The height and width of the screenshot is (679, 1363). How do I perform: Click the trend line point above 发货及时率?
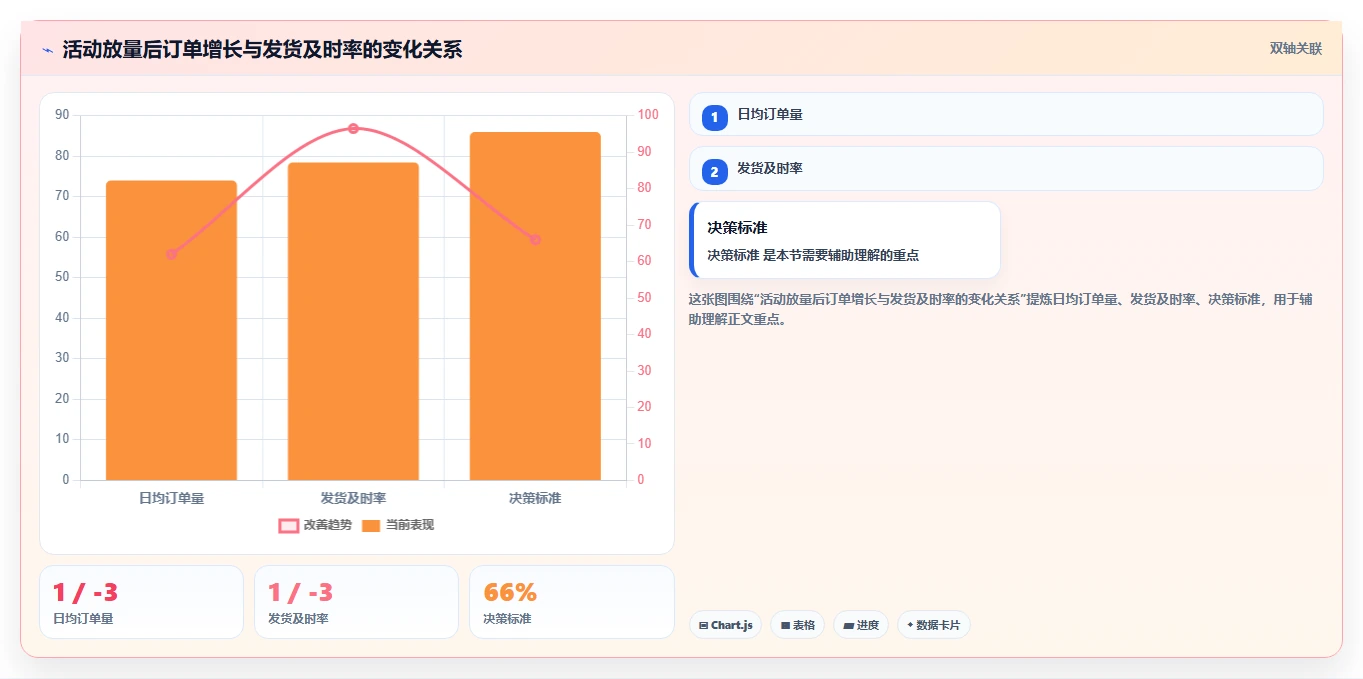(353, 129)
